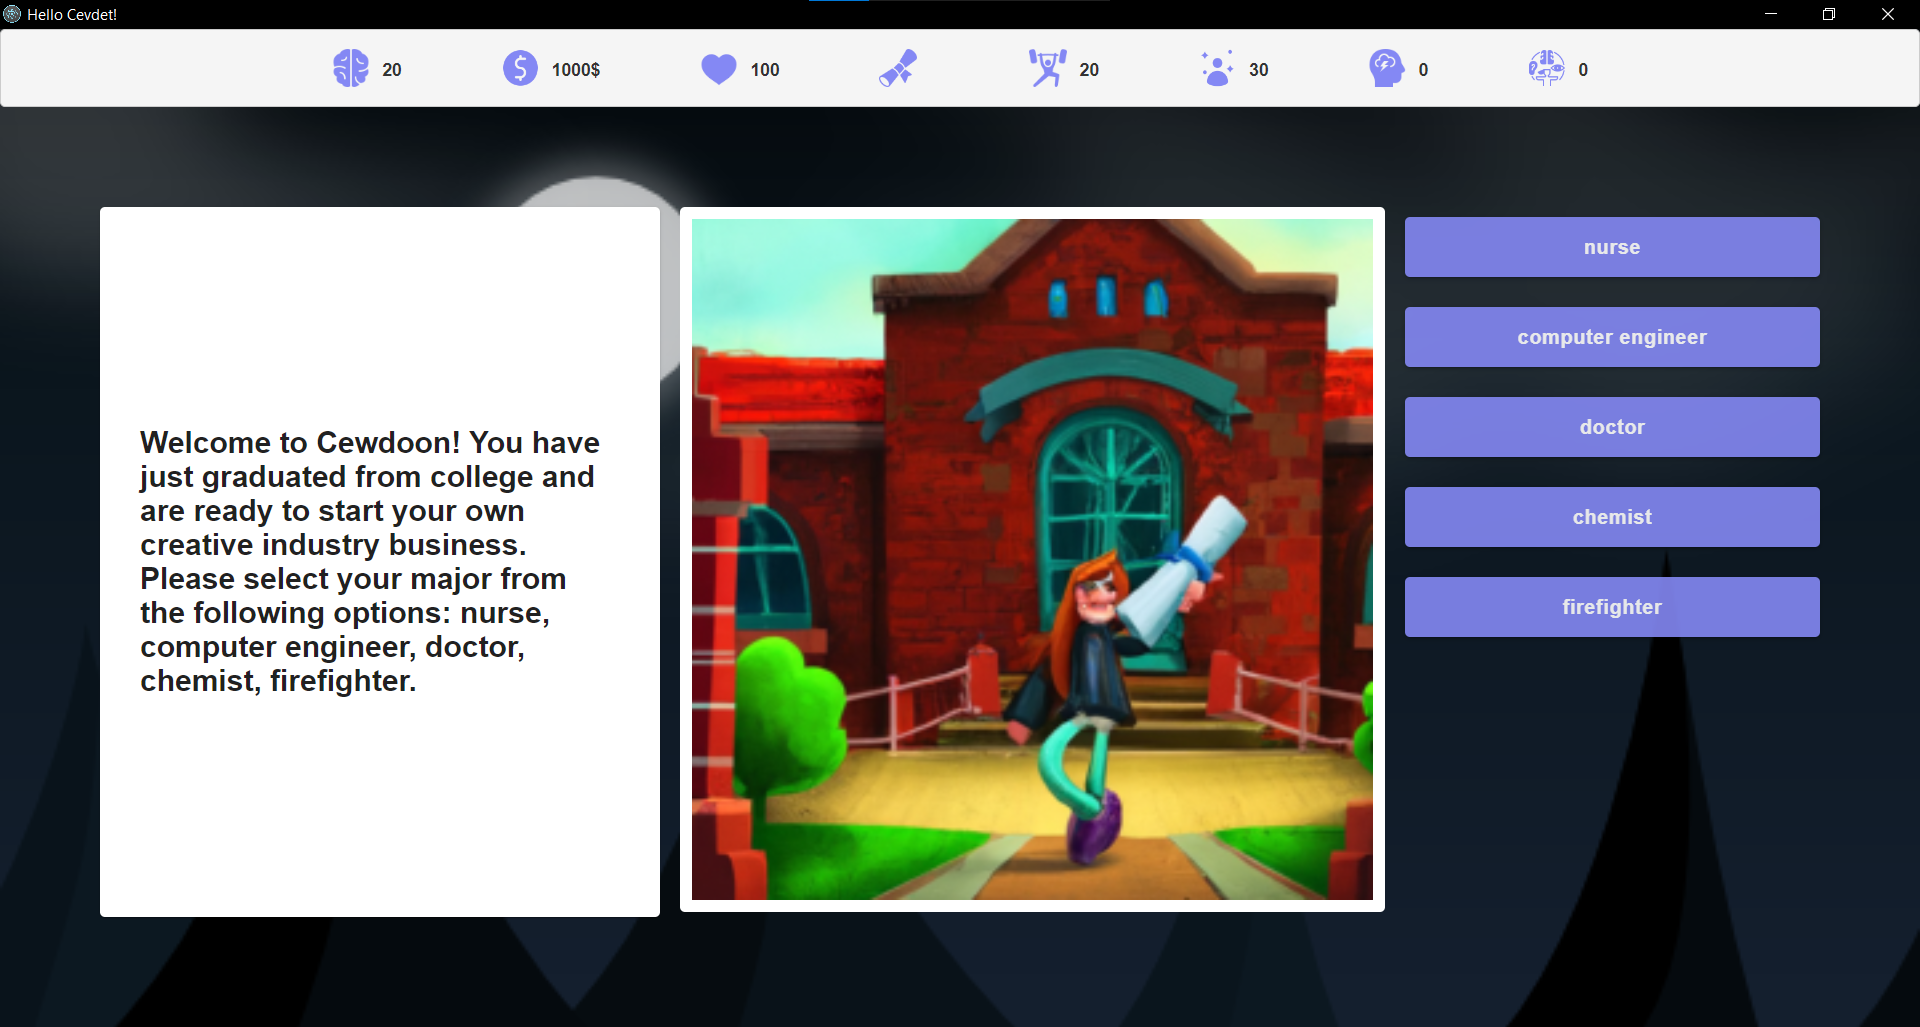Click the welcome message text panel
The height and width of the screenshot is (1027, 1920).
pyautogui.click(x=379, y=560)
